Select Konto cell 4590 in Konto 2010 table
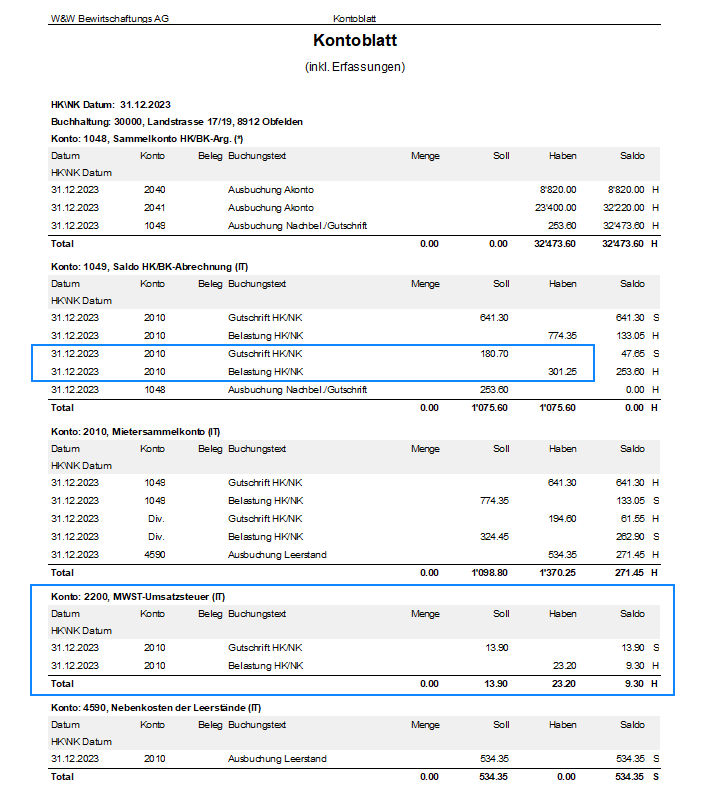 155,555
